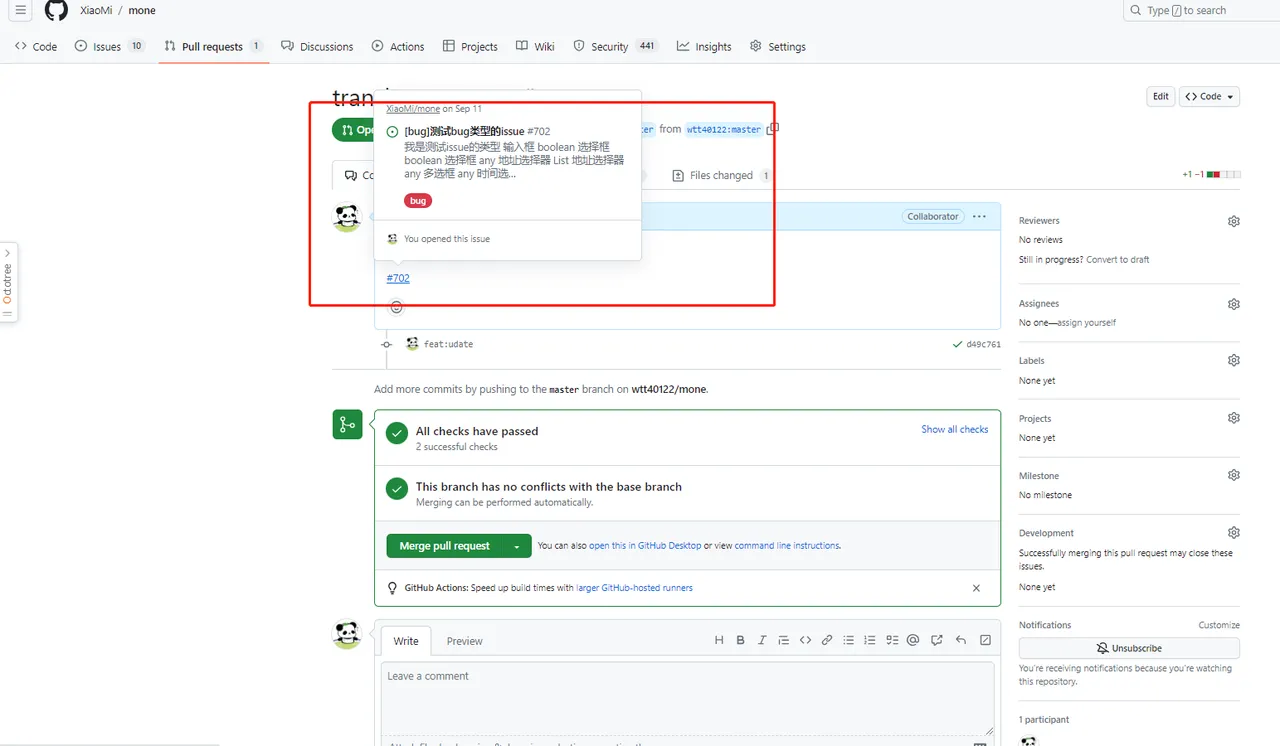
Task: Open the hamburger navigation menu
Action: click(21, 11)
